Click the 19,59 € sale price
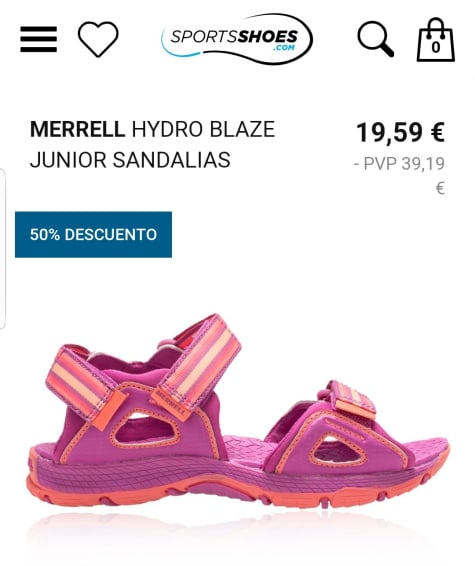The height and width of the screenshot is (566, 475). tap(400, 132)
